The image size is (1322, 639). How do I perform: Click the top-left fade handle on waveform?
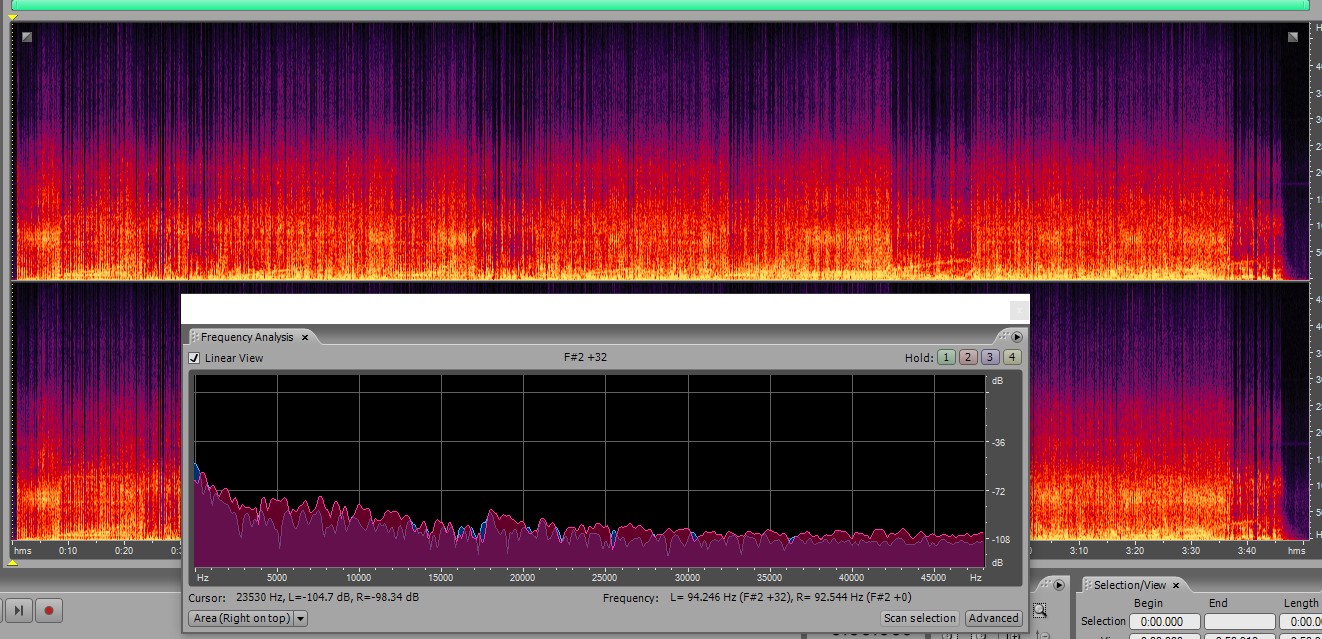click(27, 37)
